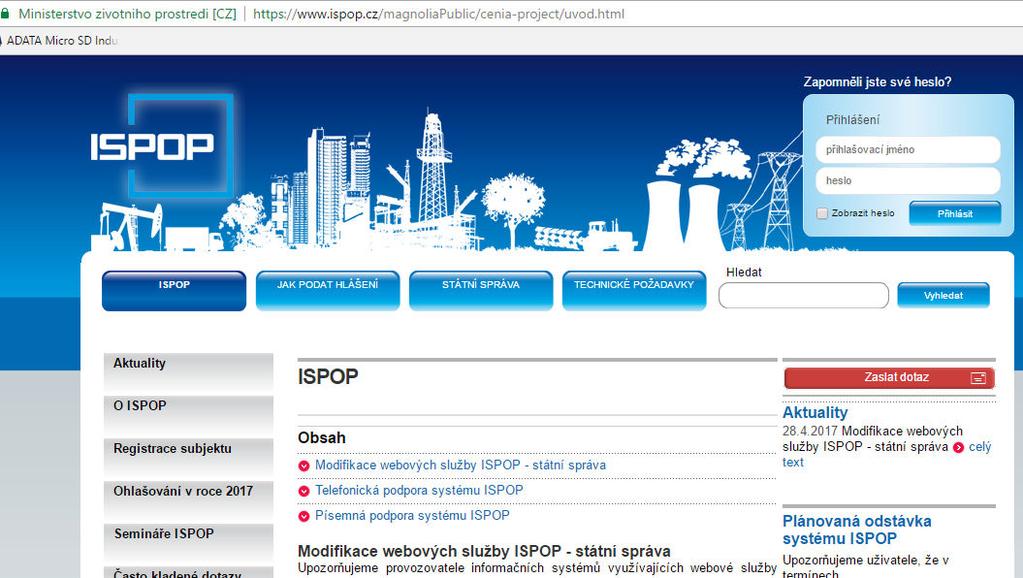Toggle the Zobrazit heslo checkbox

pos(822,213)
